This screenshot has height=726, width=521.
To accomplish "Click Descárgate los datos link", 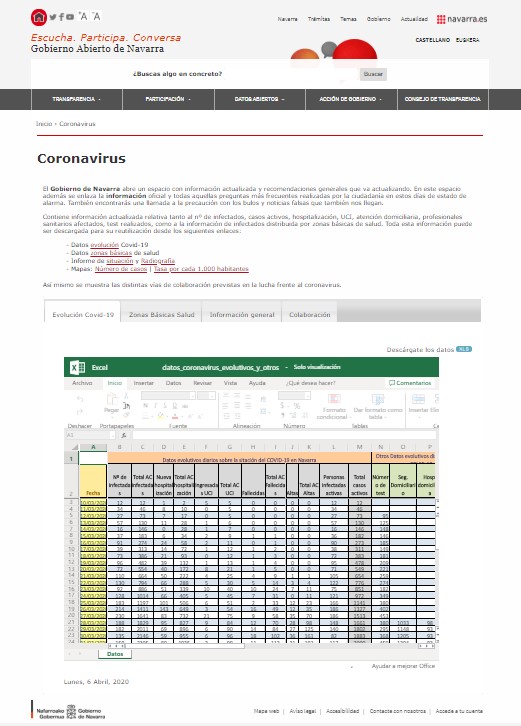I will (x=420, y=350).
